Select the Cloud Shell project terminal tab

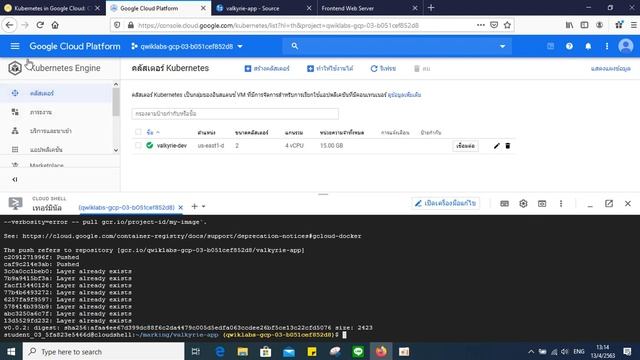[127, 207]
